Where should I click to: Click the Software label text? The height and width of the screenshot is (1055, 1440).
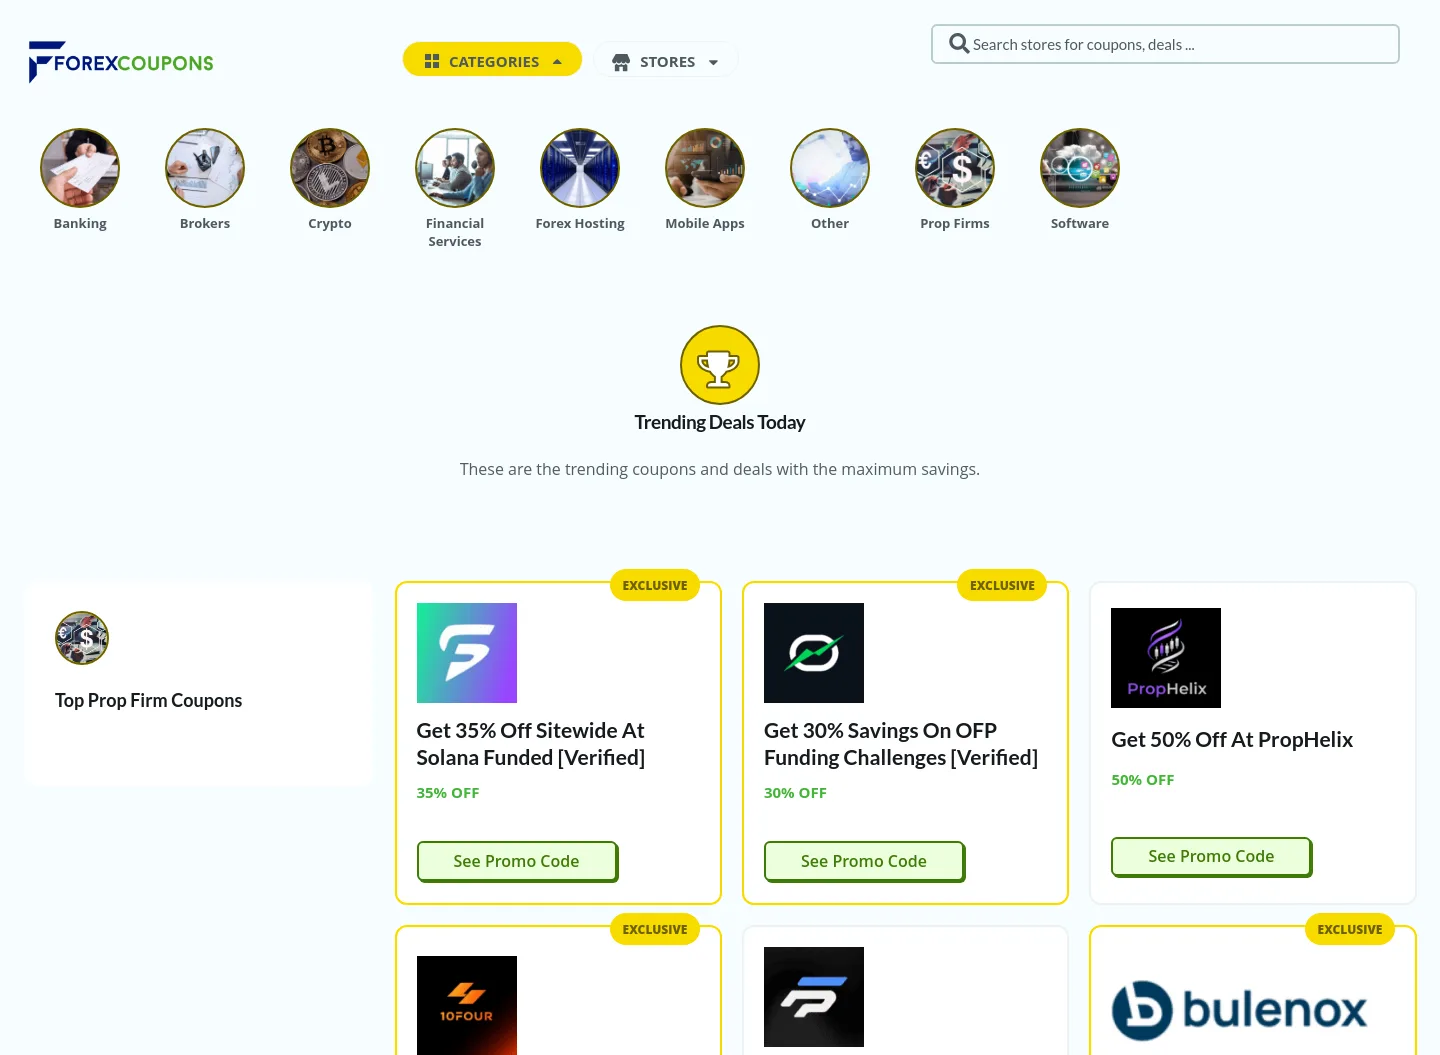pyautogui.click(x=1080, y=223)
